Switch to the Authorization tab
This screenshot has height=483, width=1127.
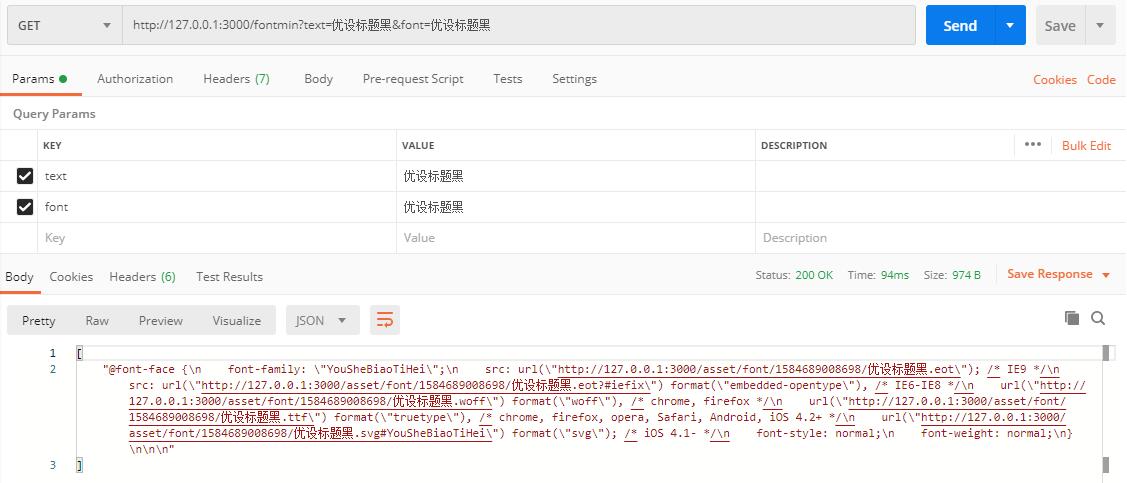135,79
